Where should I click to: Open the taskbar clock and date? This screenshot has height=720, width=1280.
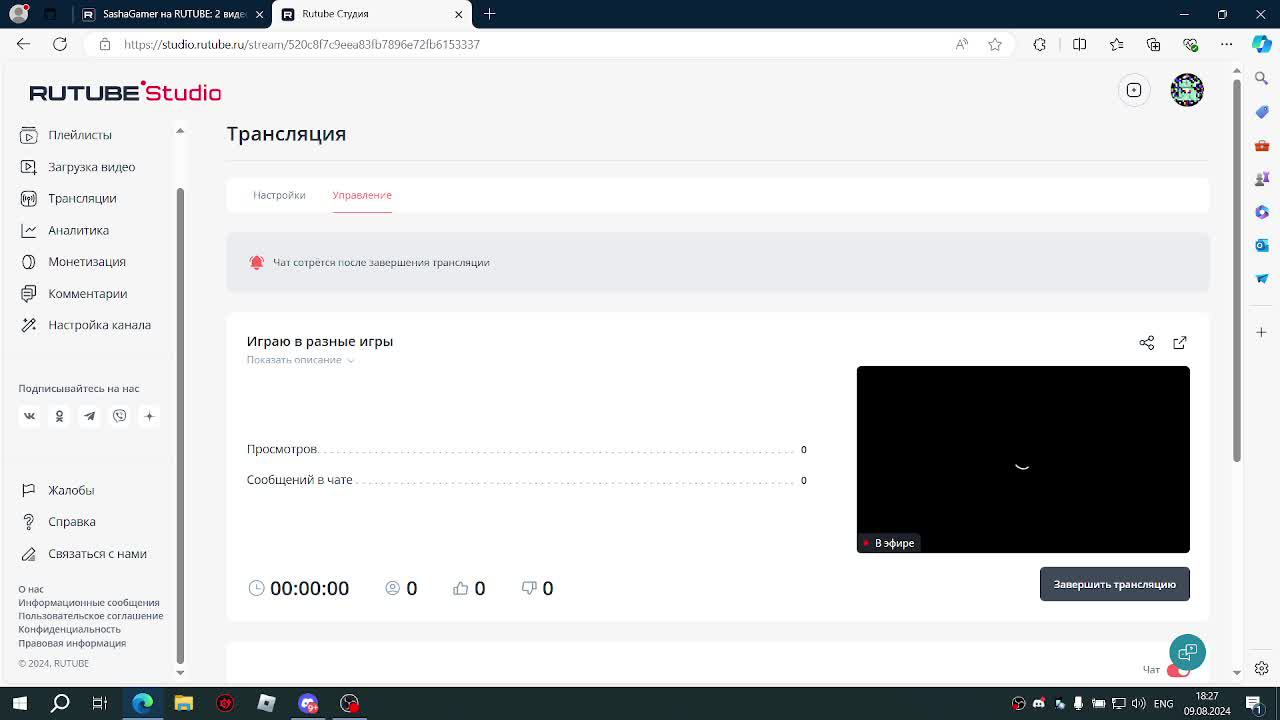pos(1207,703)
